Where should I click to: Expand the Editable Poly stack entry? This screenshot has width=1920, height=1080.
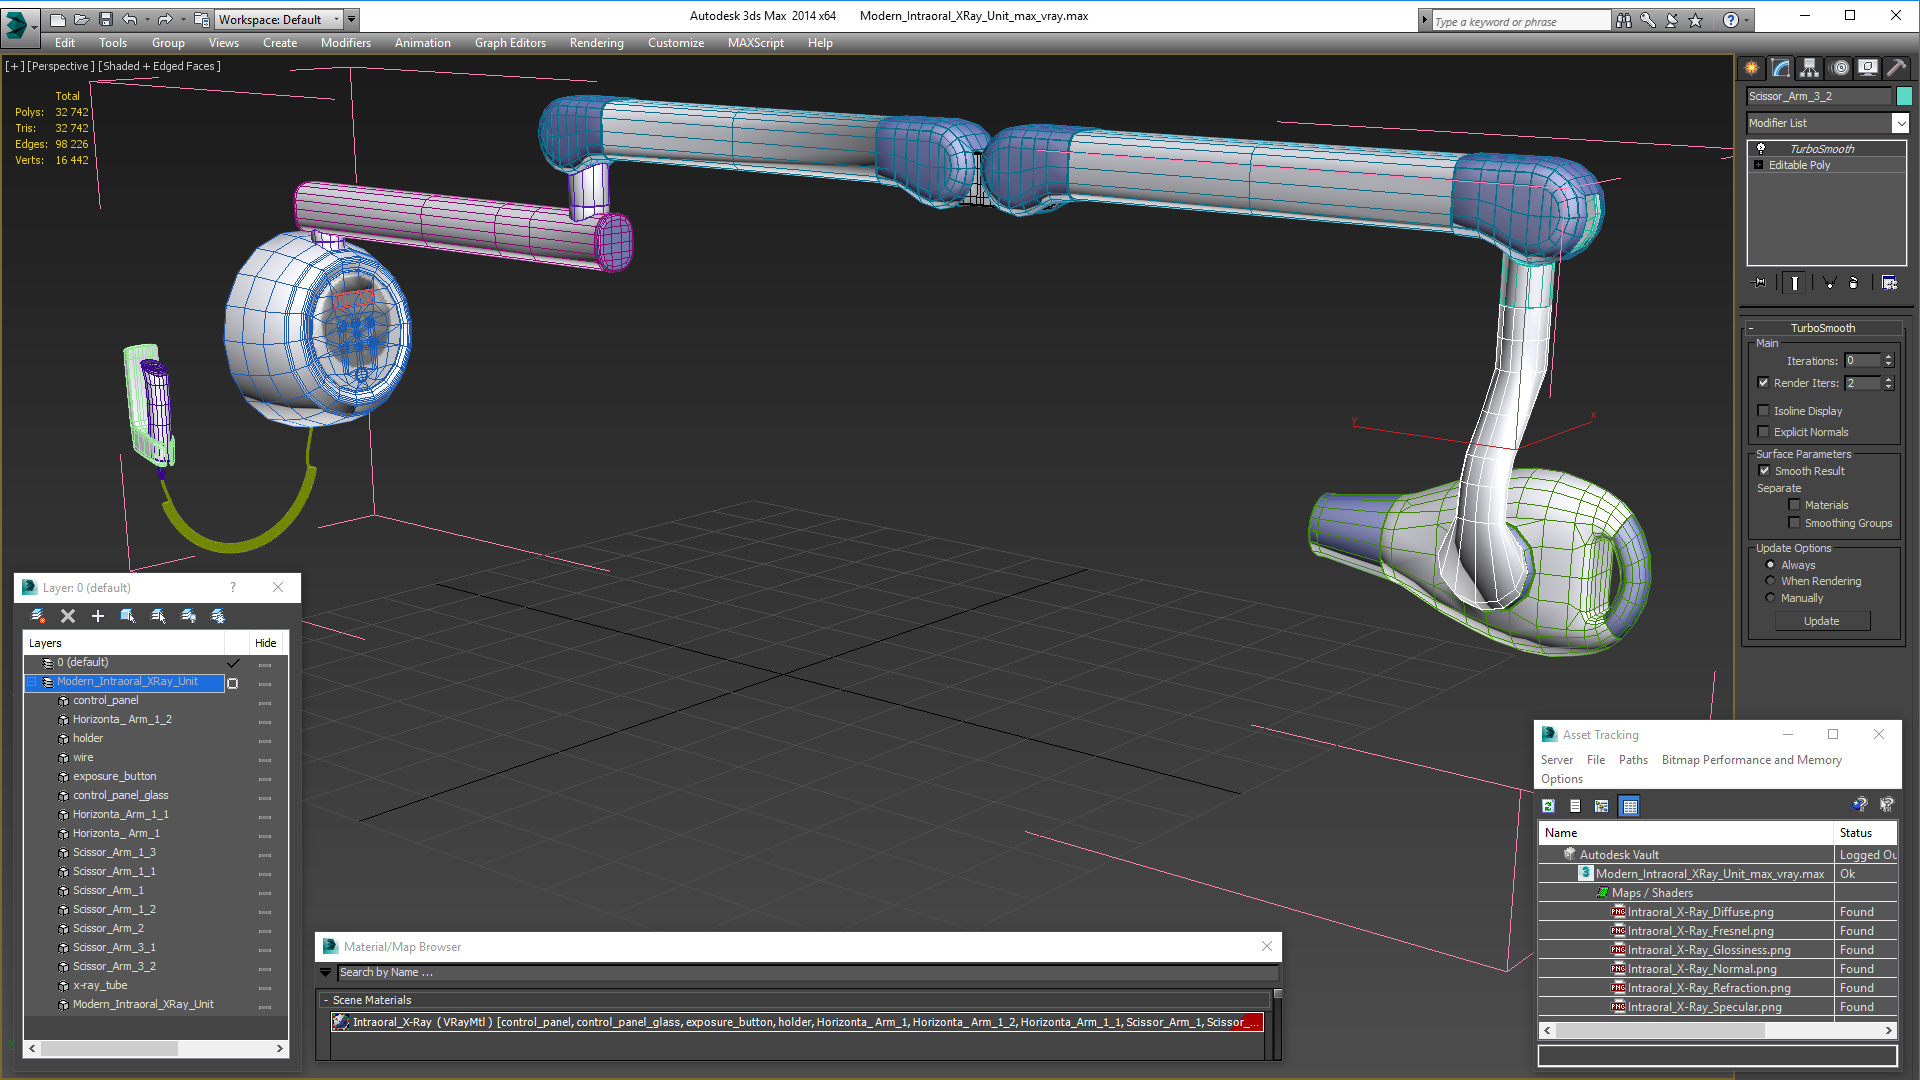click(1758, 165)
